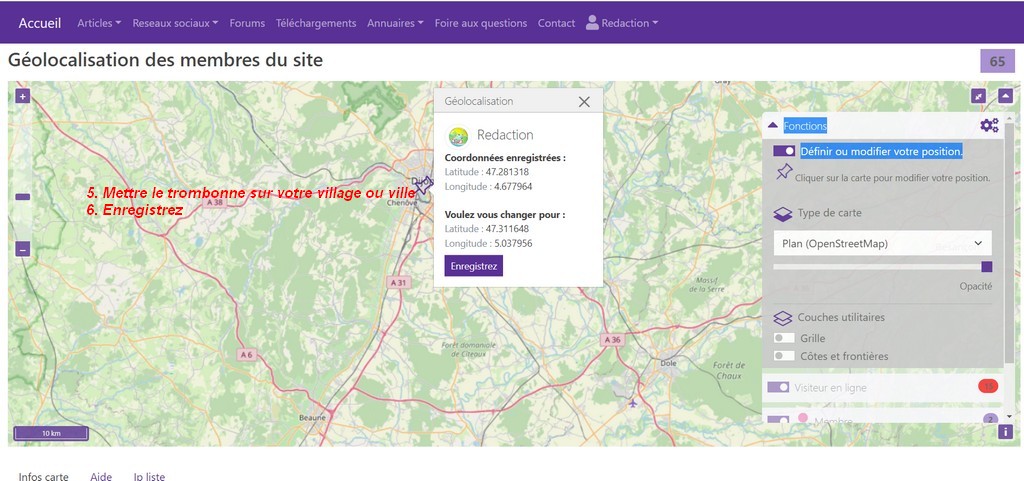This screenshot has width=1024, height=481.
Task: Go to the Contact page link
Action: point(556,23)
